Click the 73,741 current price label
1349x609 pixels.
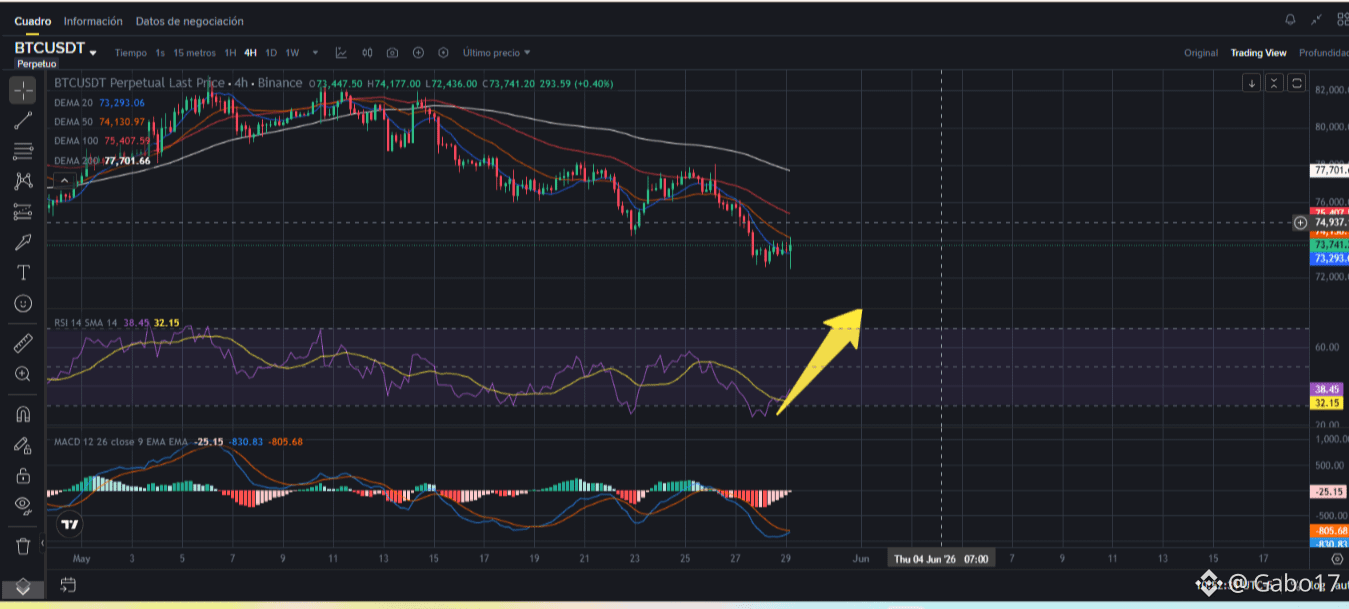coord(1329,245)
